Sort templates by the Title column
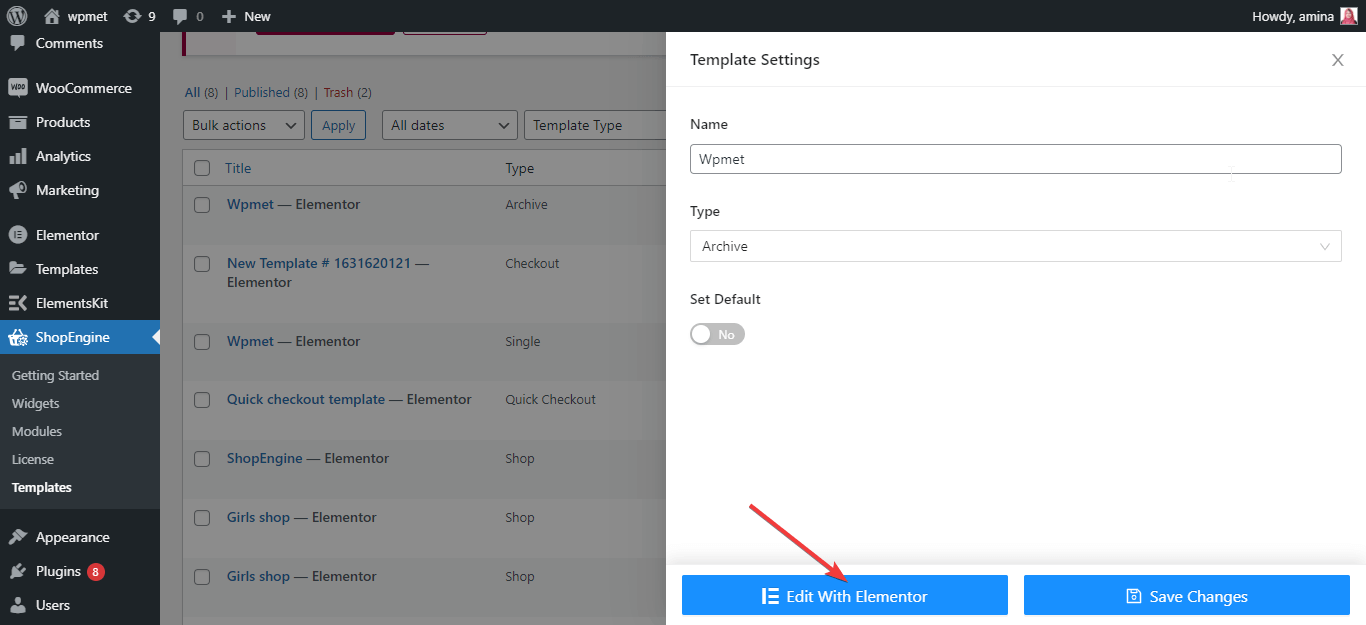 pos(238,168)
